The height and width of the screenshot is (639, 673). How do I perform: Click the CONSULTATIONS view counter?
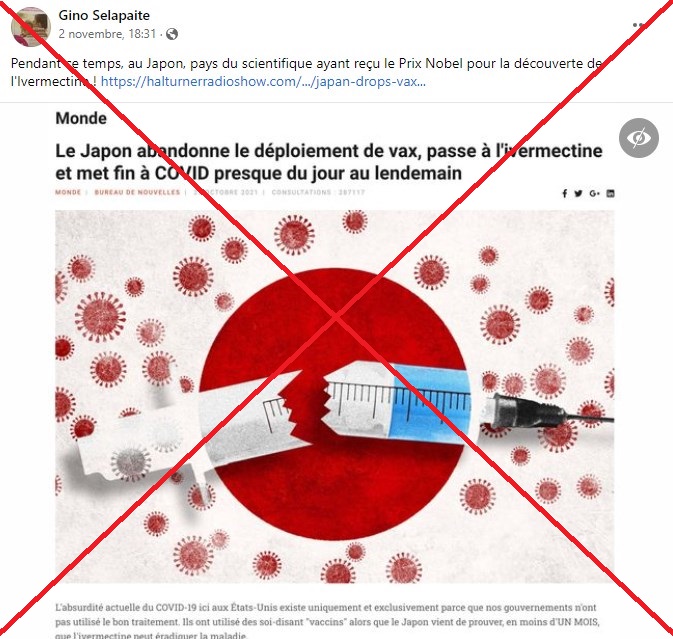pos(318,192)
